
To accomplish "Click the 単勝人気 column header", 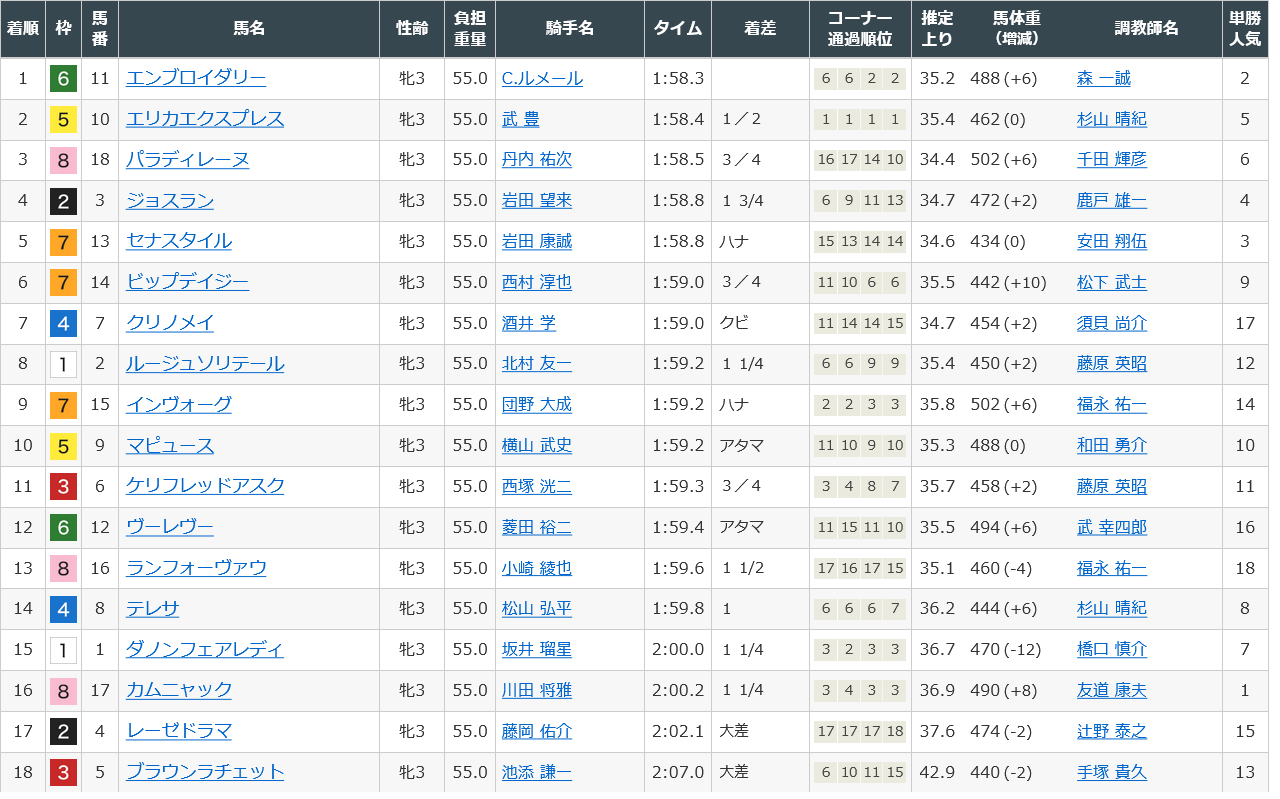I will [x=1245, y=29].
